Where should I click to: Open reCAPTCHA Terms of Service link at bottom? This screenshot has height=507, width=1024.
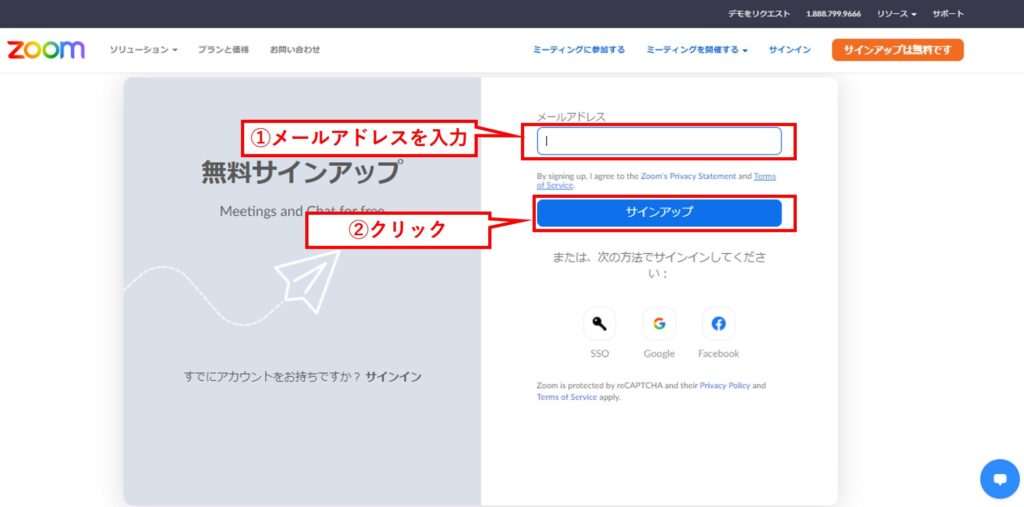567,397
